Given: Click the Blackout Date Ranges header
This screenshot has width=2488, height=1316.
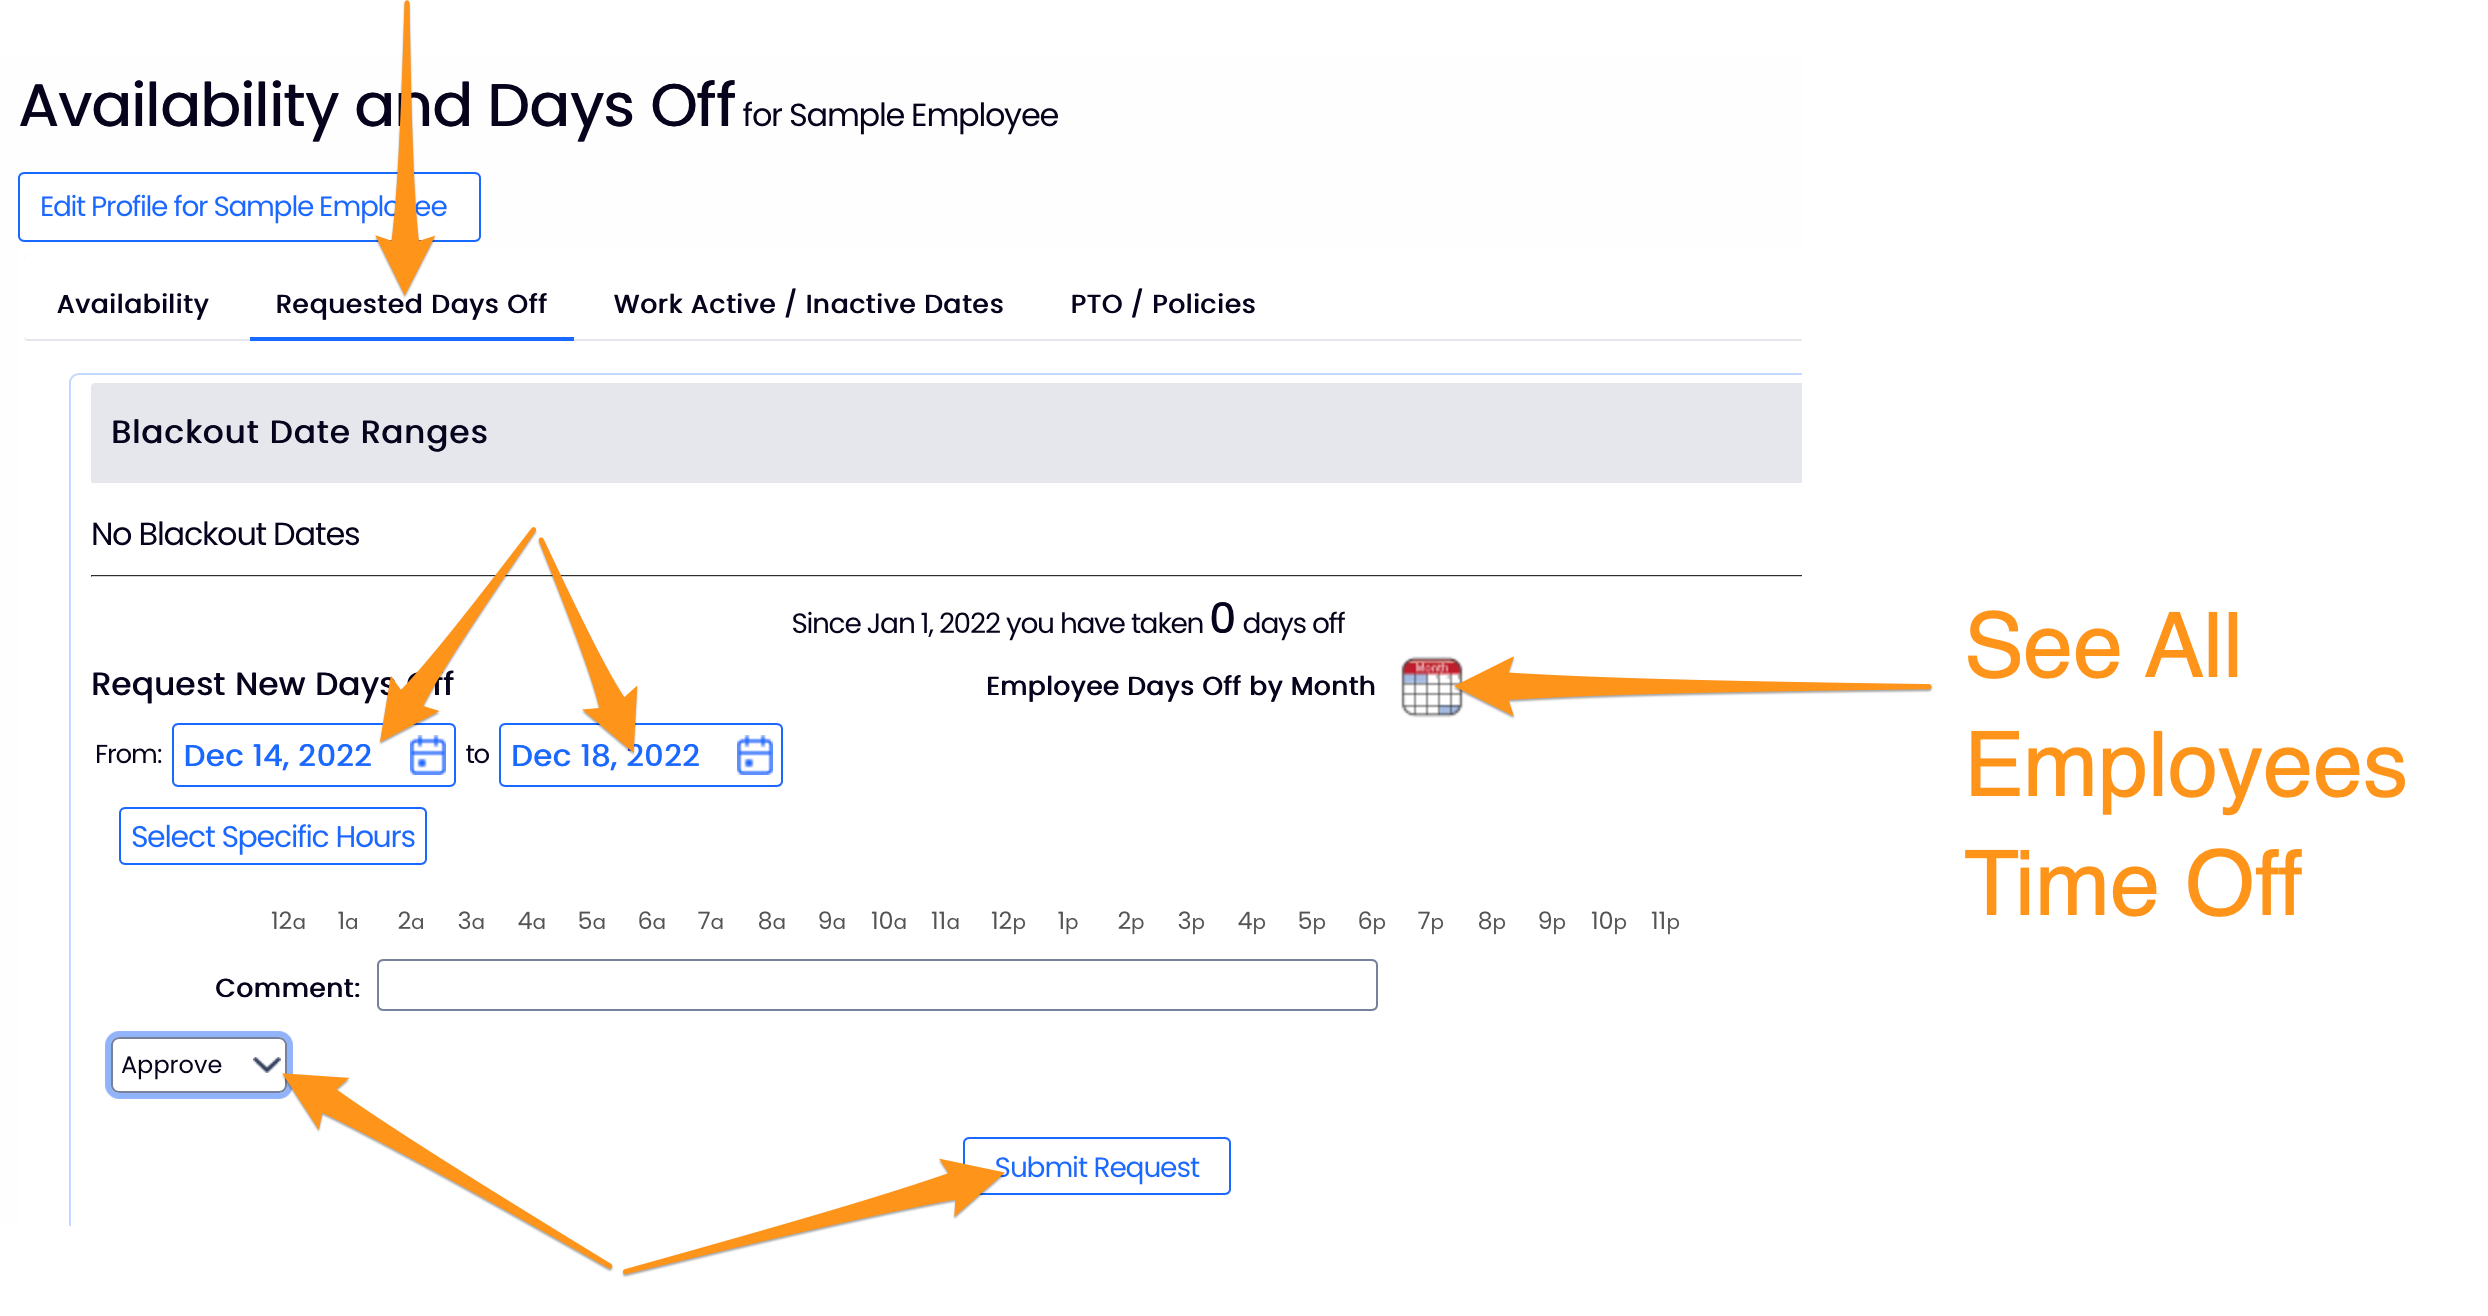Looking at the screenshot, I should coord(299,432).
